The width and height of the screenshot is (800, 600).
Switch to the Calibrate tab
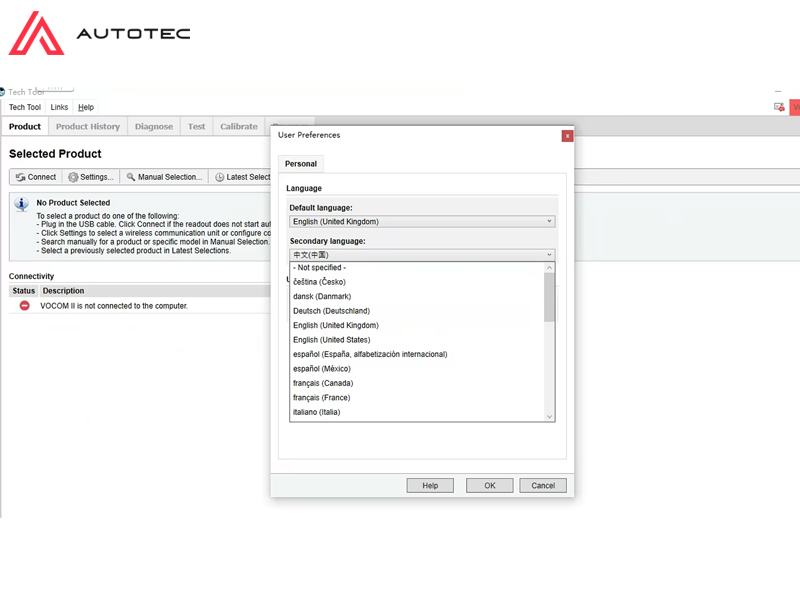(239, 127)
